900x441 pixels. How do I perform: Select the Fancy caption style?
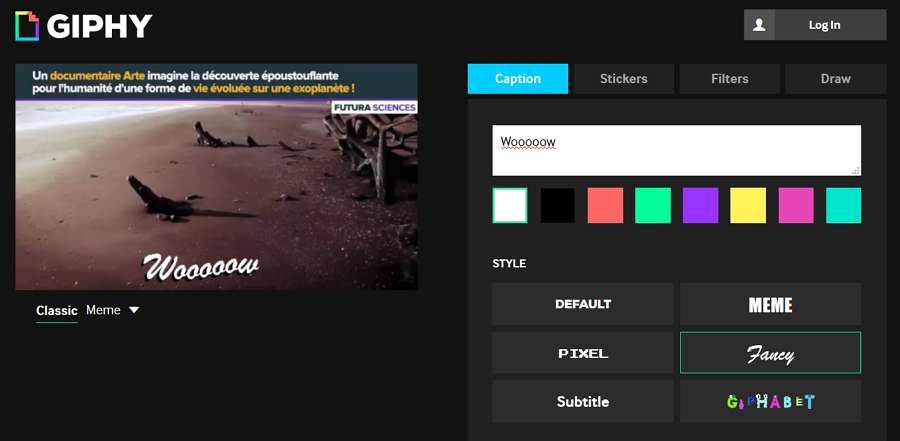[x=770, y=353]
